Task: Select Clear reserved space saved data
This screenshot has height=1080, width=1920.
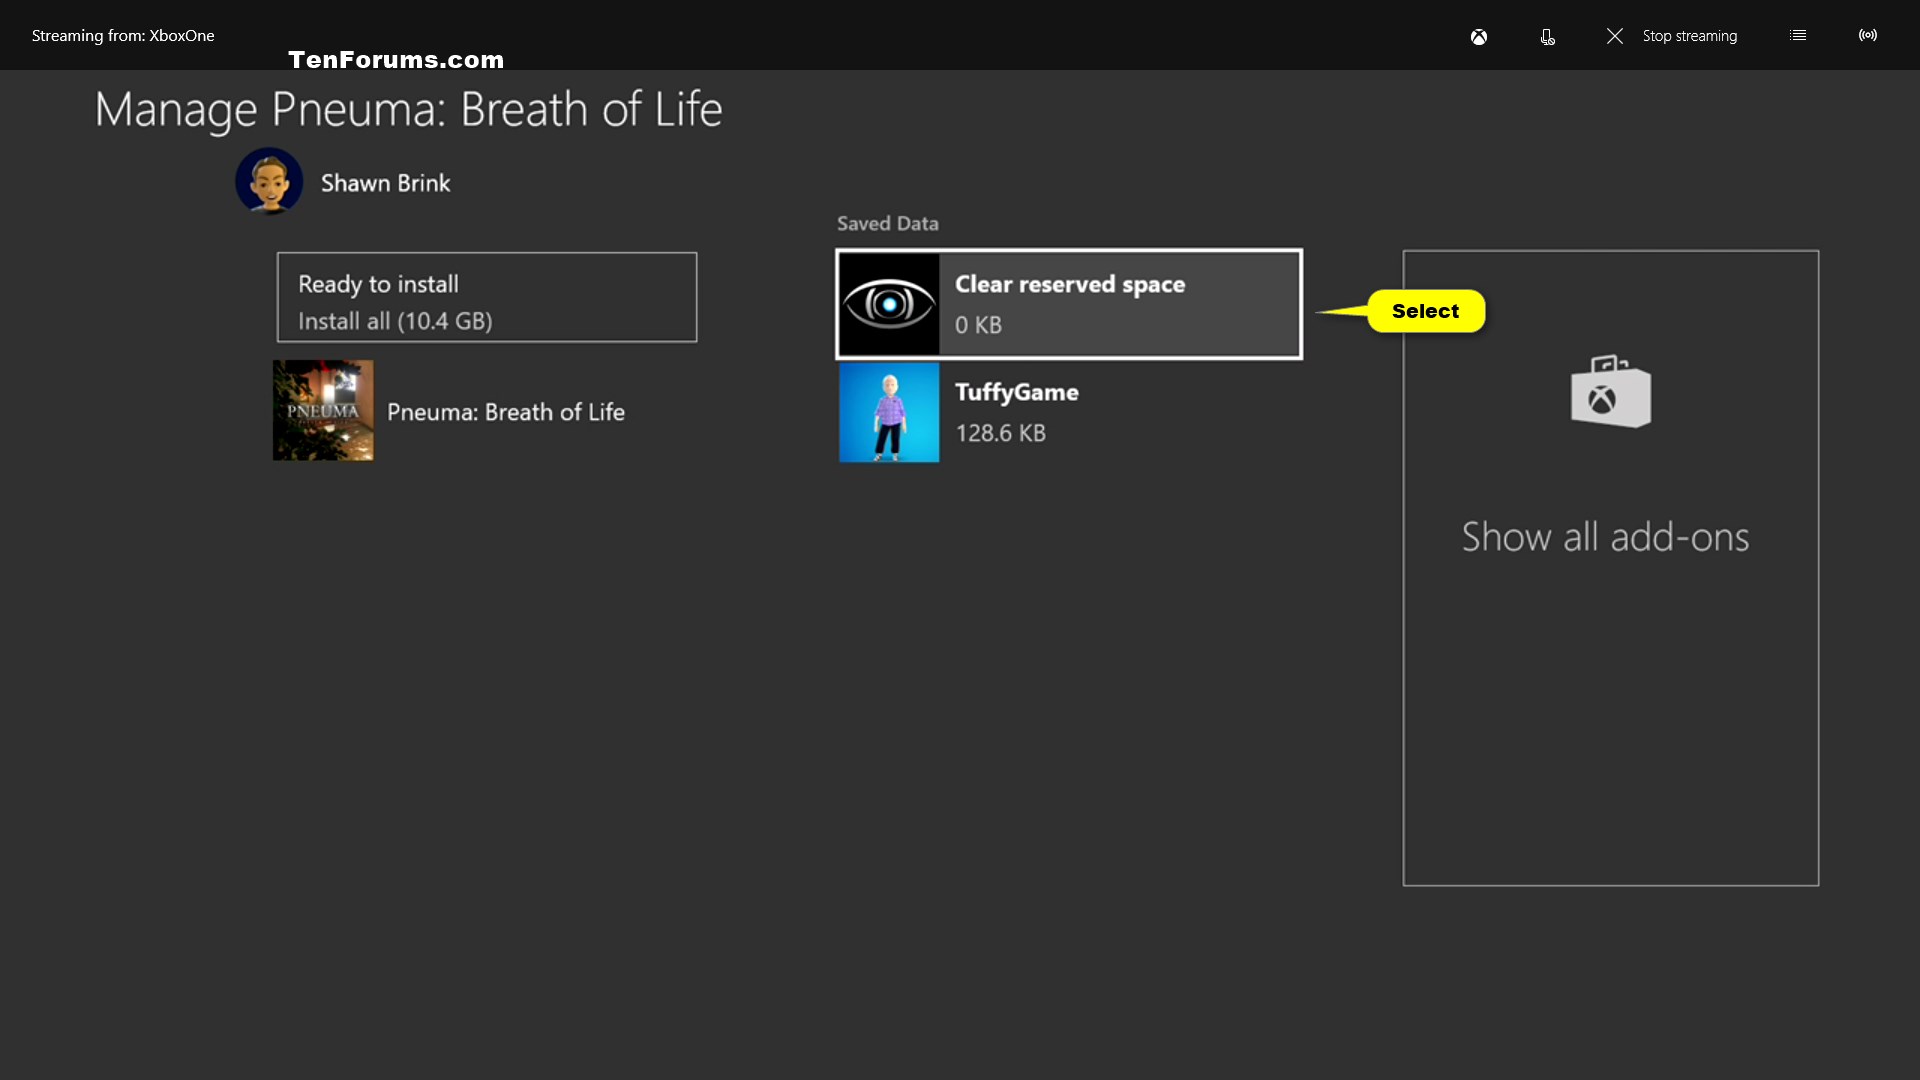Action: (x=1069, y=304)
